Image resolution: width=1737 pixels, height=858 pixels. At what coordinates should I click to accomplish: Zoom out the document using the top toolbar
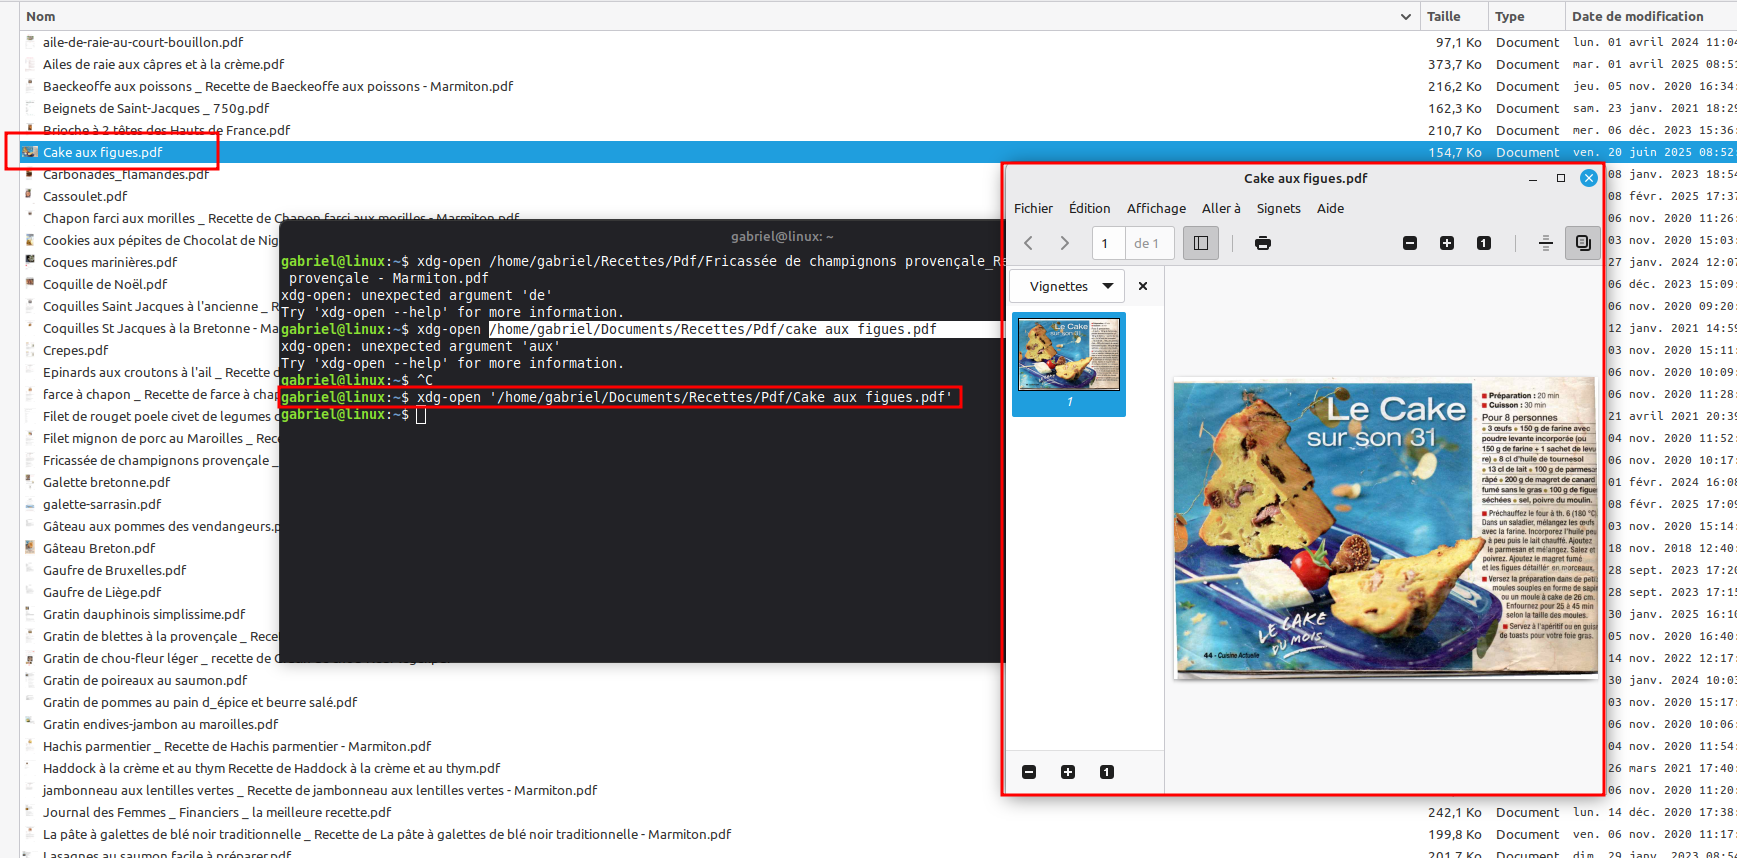point(1410,243)
